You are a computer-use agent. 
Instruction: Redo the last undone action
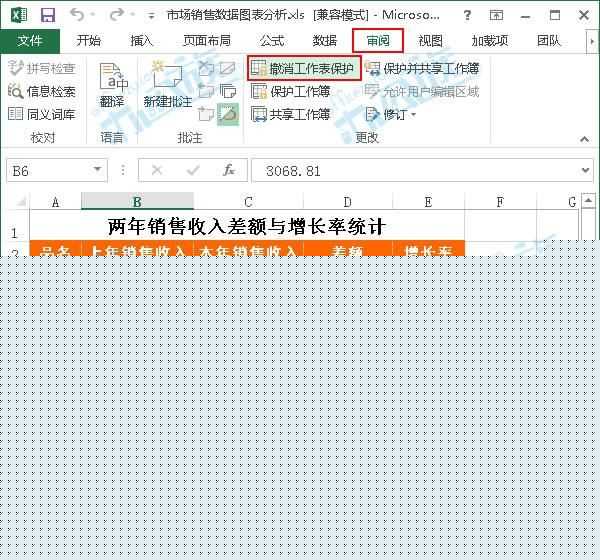(x=116, y=15)
